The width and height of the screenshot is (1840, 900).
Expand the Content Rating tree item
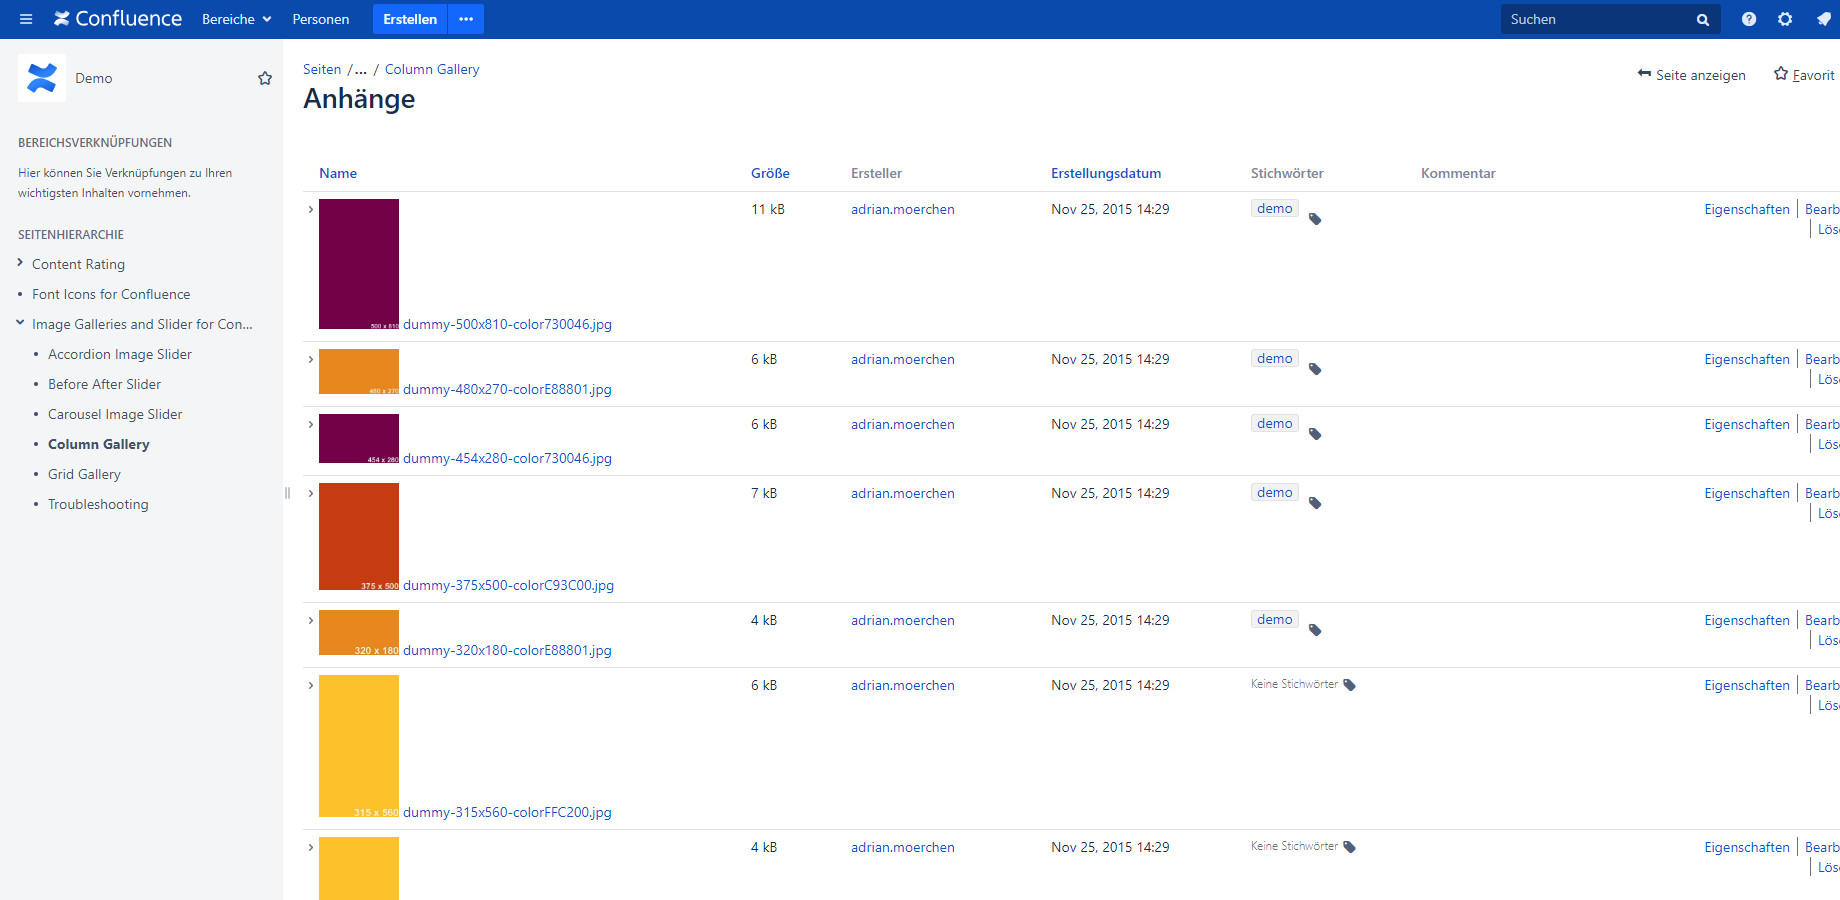click(20, 263)
